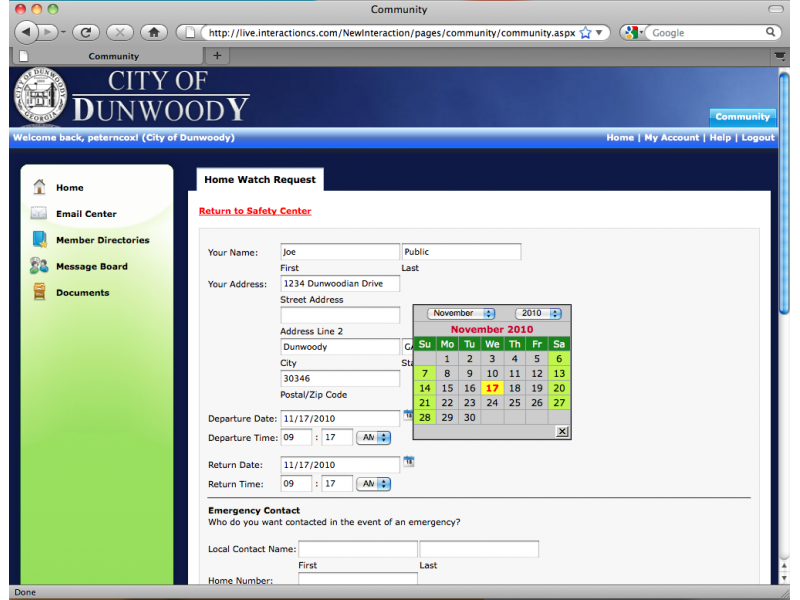Image resolution: width=800 pixels, height=600 pixels.
Task: Click the Documents cabinet icon
Action: point(37,292)
